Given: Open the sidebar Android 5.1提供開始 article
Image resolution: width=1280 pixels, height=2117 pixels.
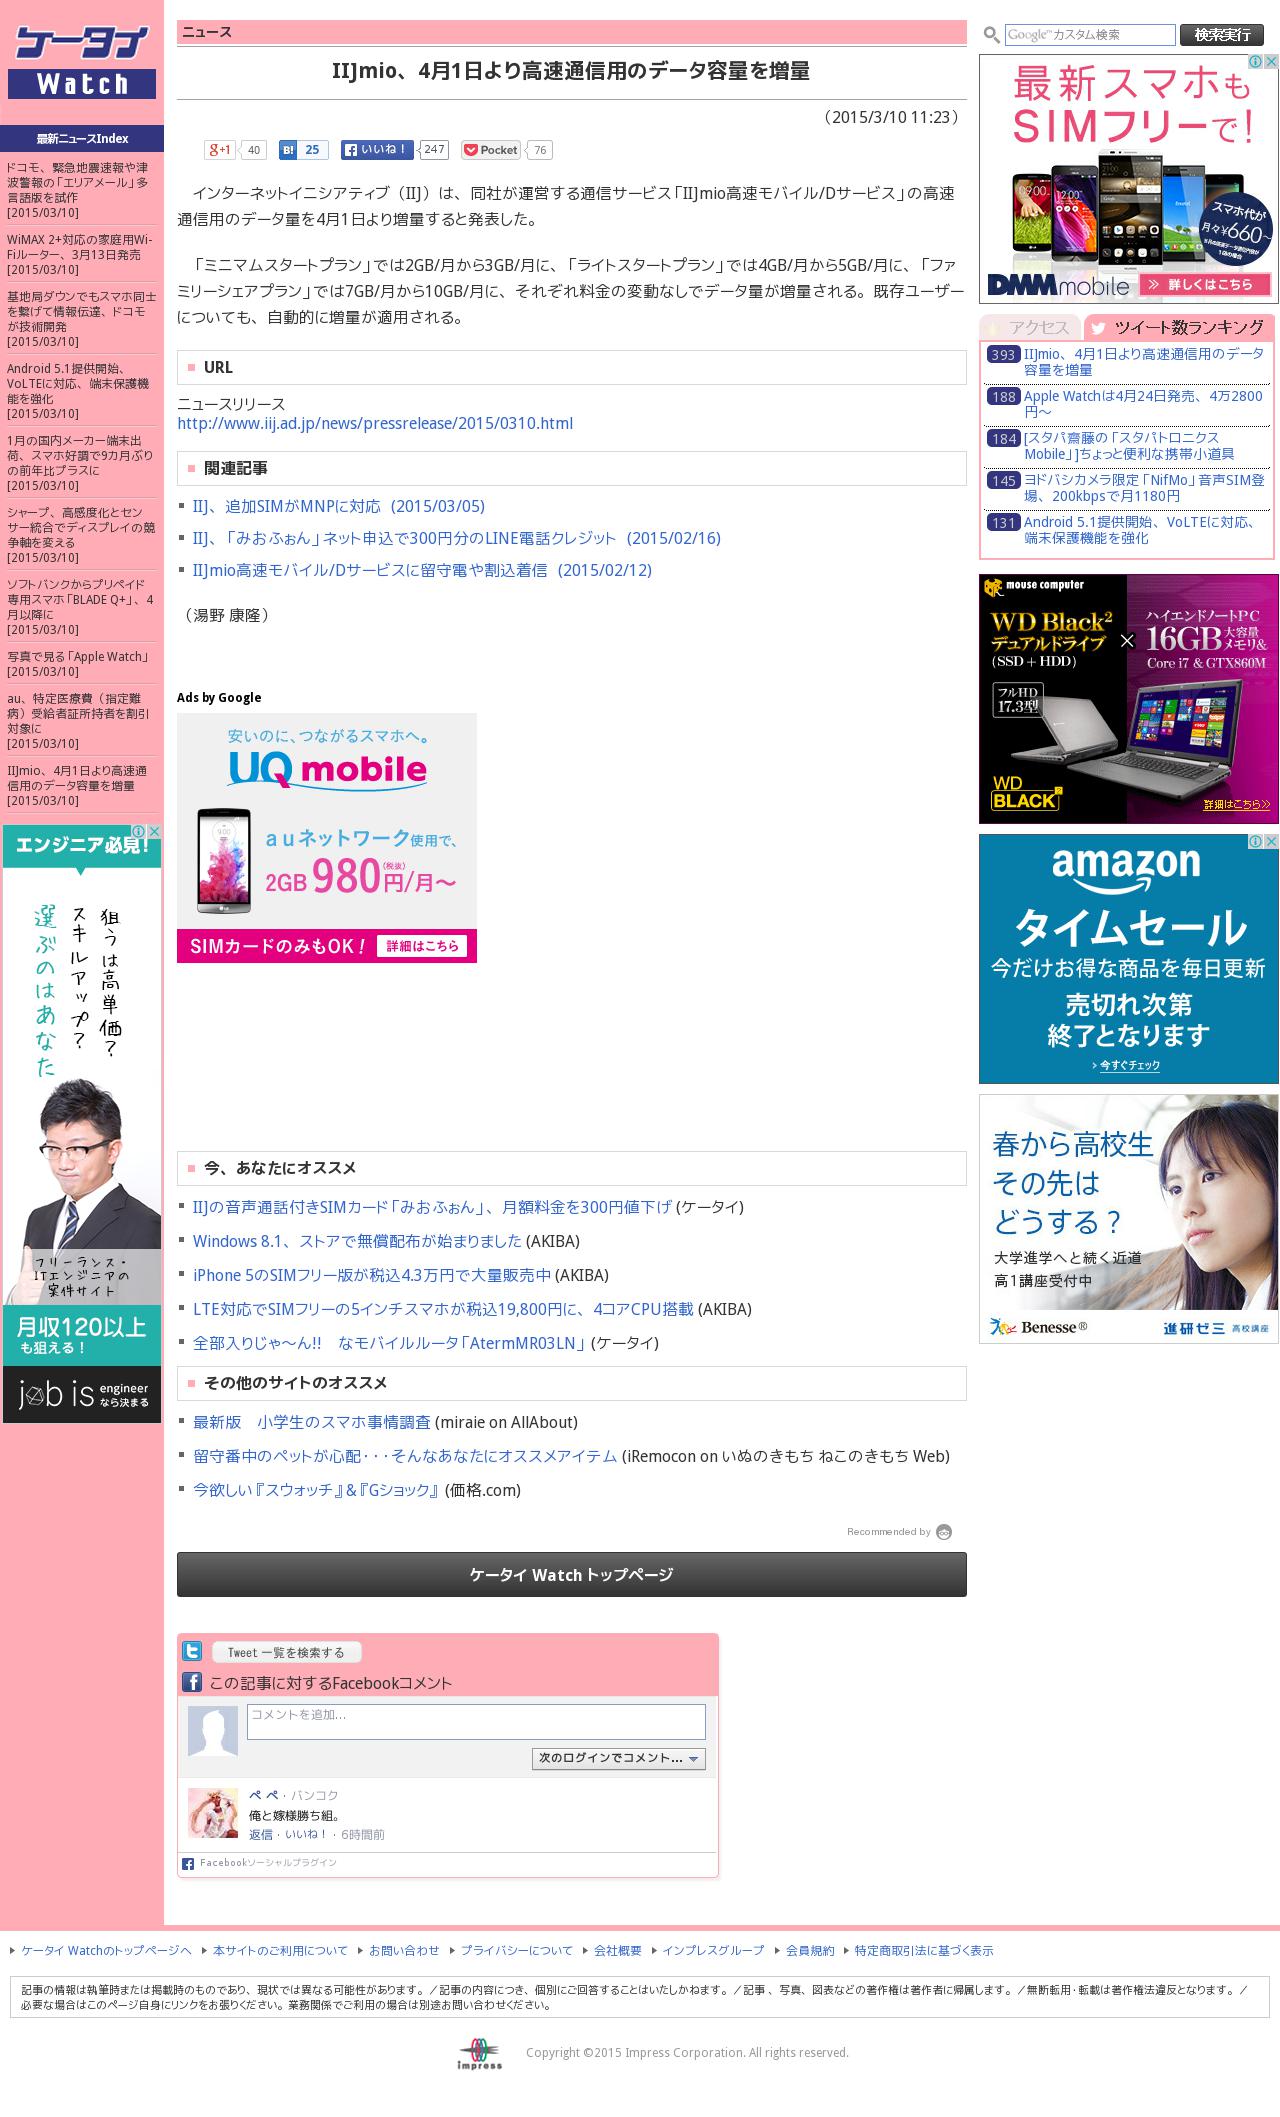Looking at the screenshot, I should click(x=78, y=384).
